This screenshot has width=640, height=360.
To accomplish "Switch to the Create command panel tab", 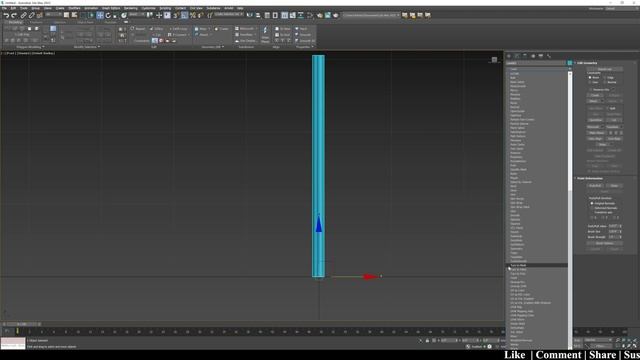I will click(509, 56).
